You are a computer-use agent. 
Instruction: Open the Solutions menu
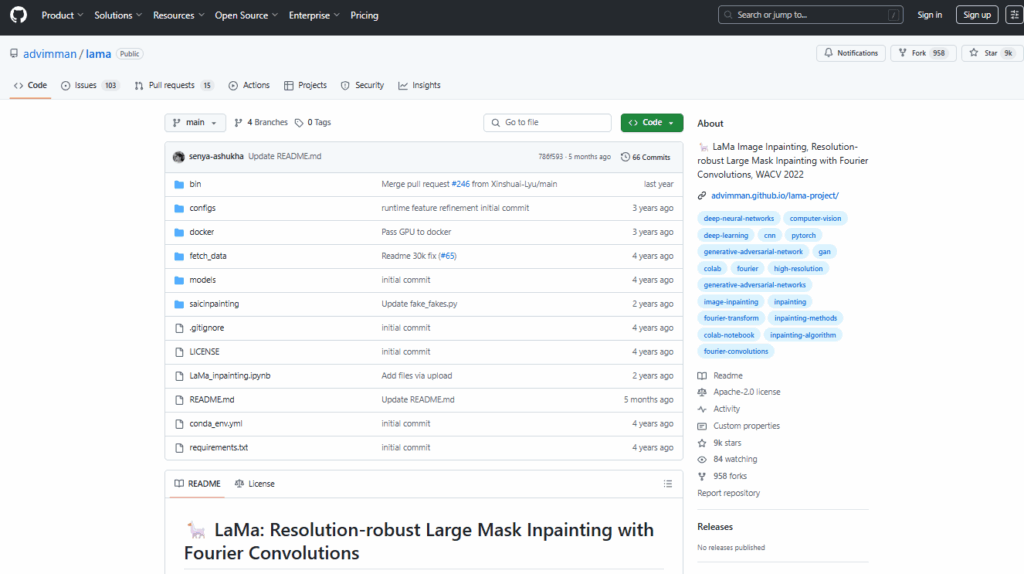118,15
